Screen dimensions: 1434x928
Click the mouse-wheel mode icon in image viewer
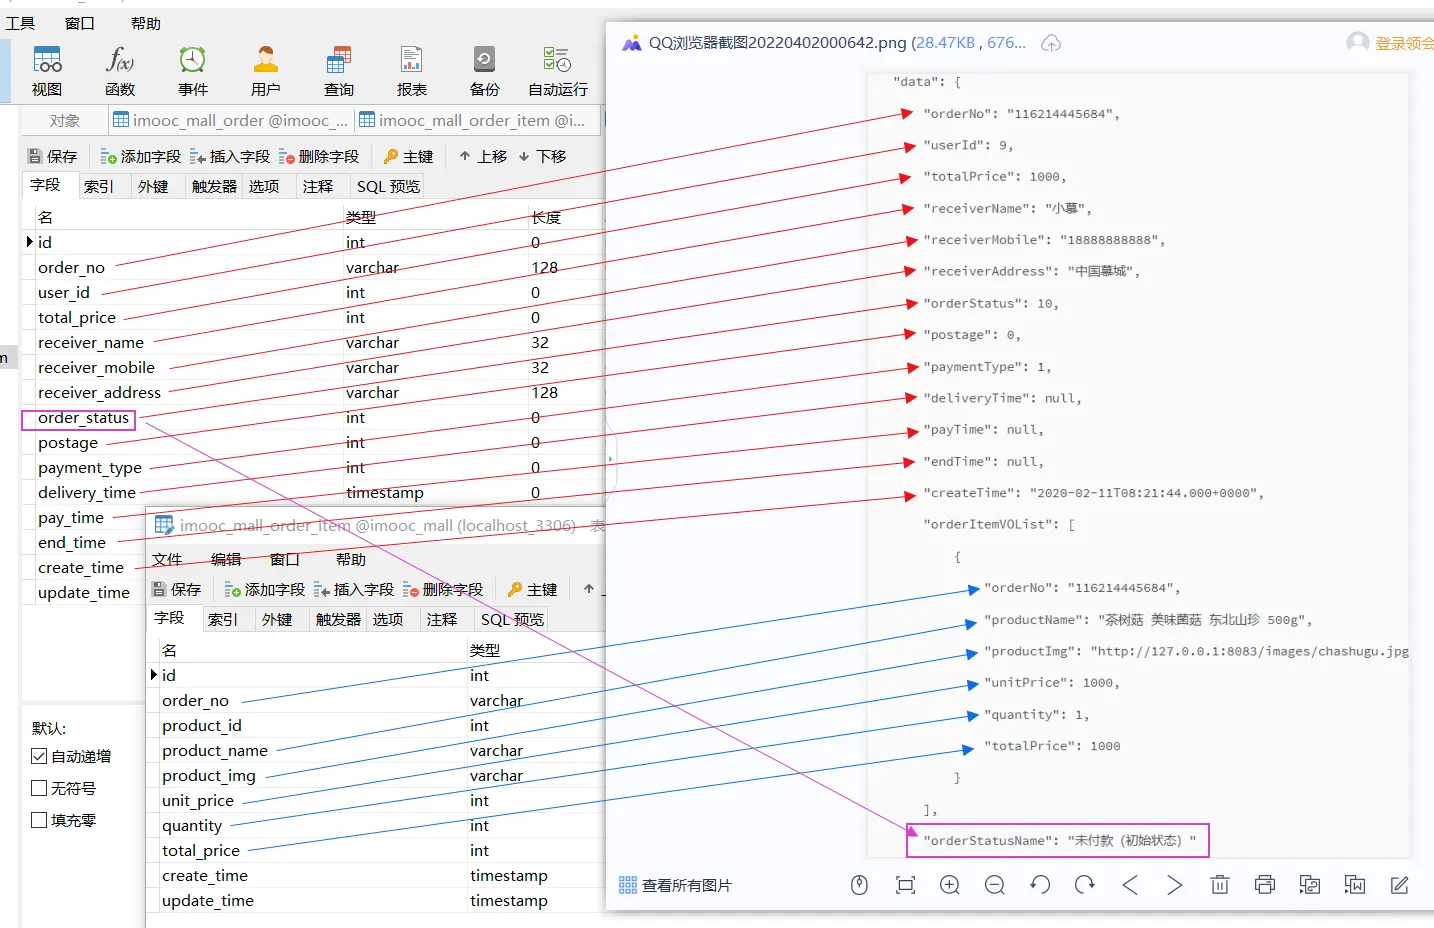coord(859,885)
